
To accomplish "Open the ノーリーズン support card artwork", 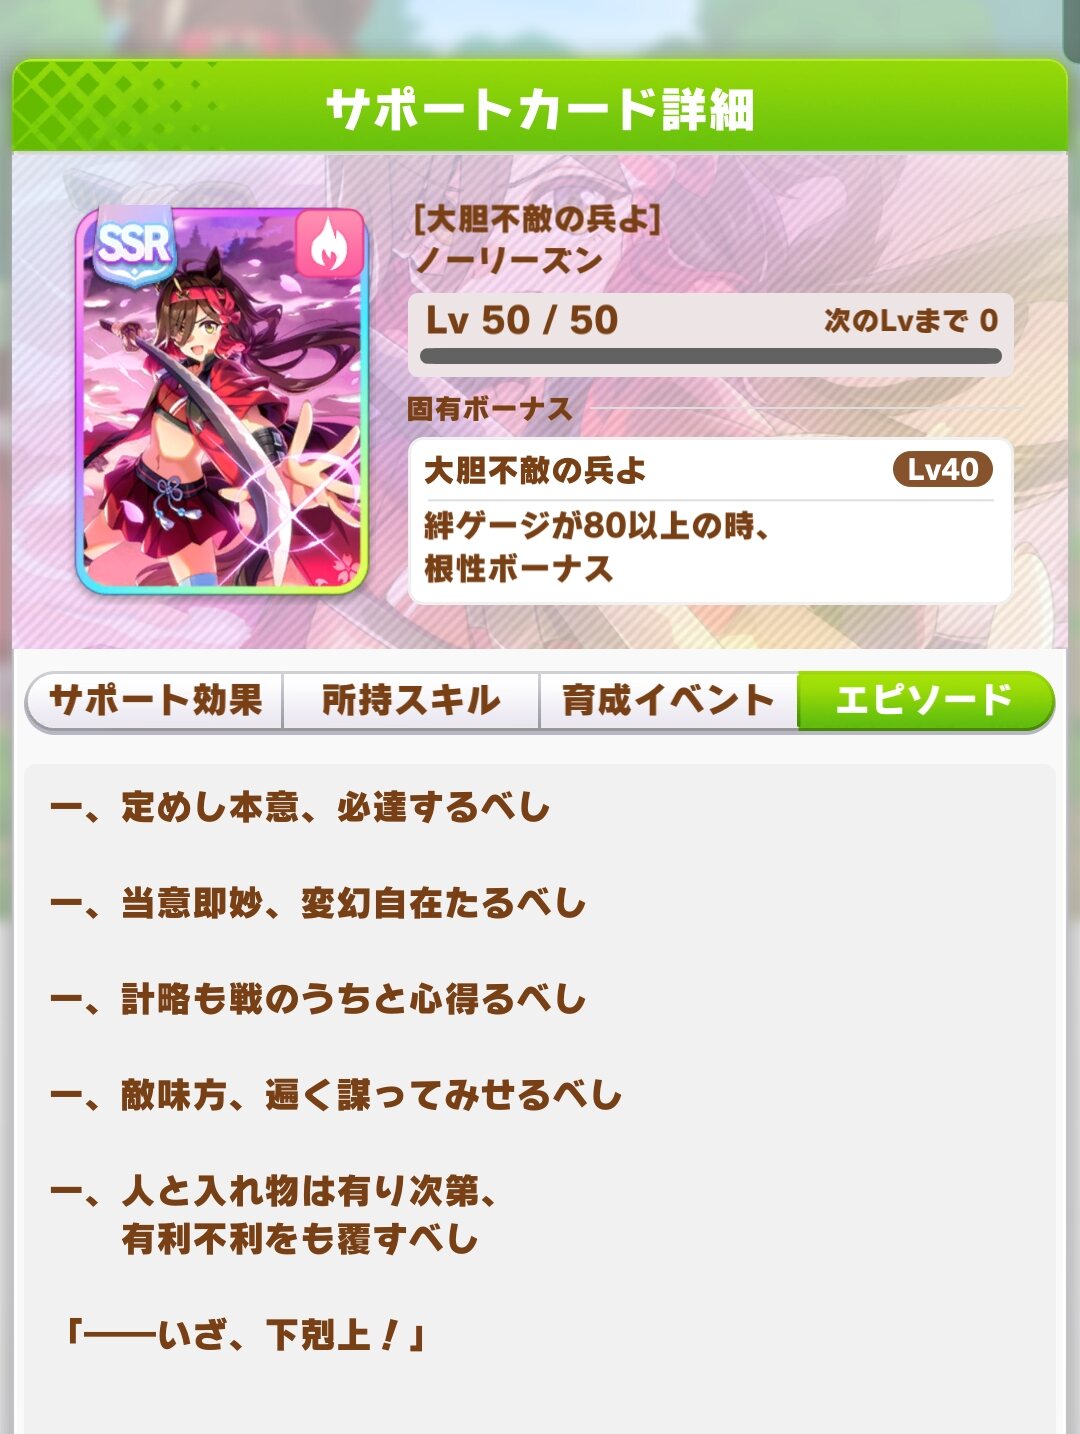I will (222, 400).
